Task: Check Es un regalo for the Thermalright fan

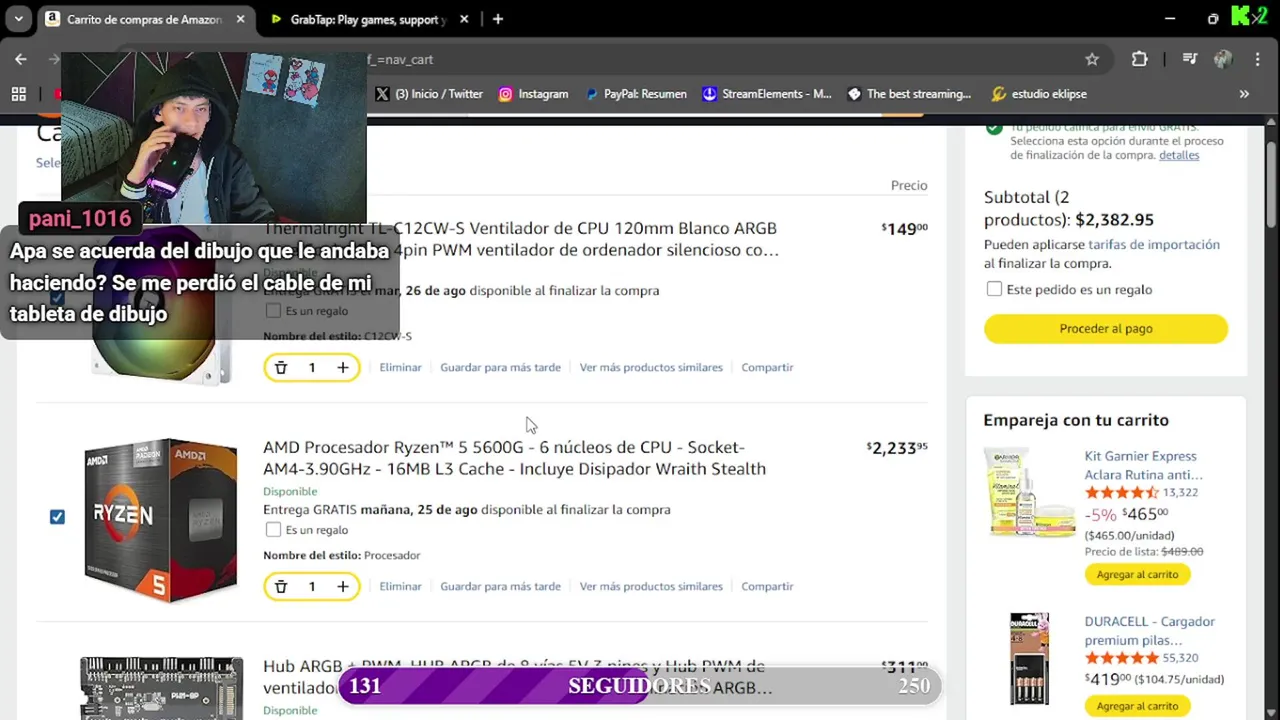Action: click(x=273, y=311)
